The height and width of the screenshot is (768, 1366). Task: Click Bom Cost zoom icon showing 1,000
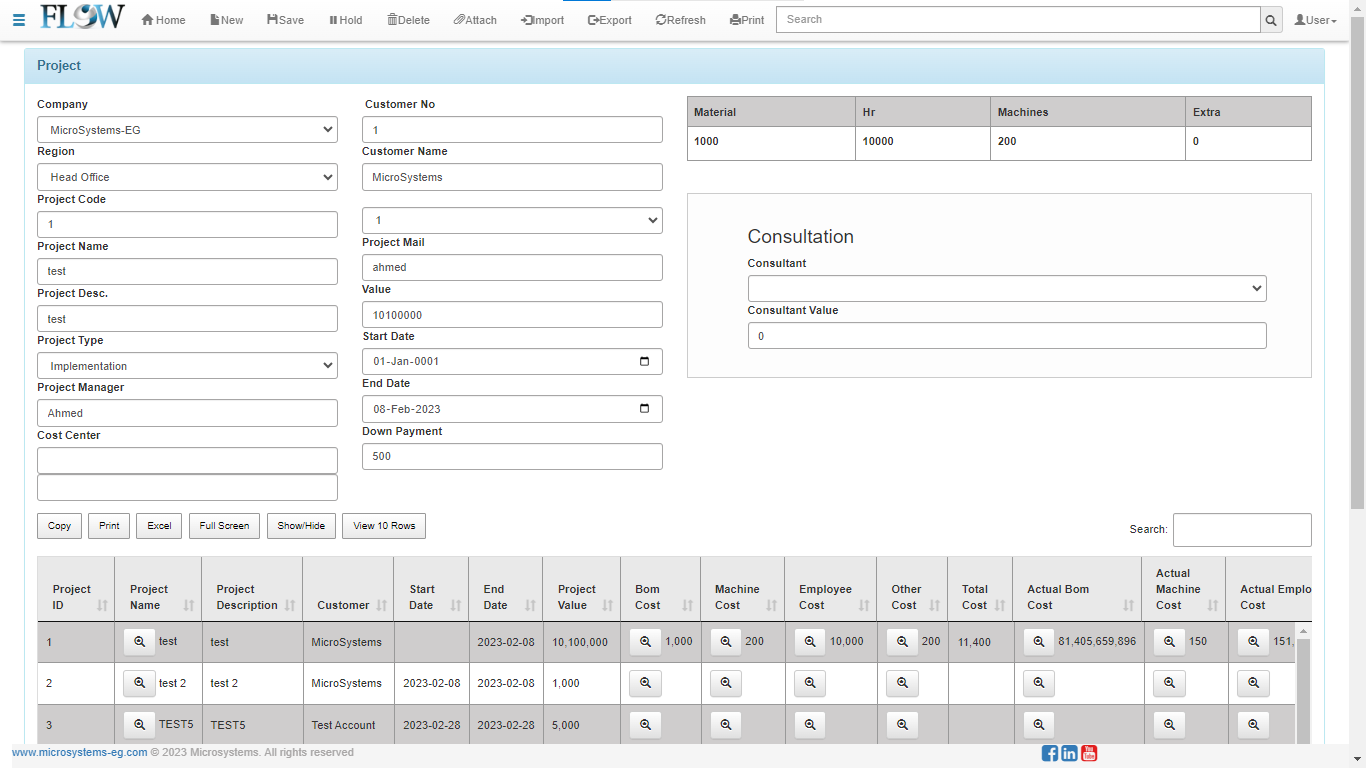coord(645,642)
